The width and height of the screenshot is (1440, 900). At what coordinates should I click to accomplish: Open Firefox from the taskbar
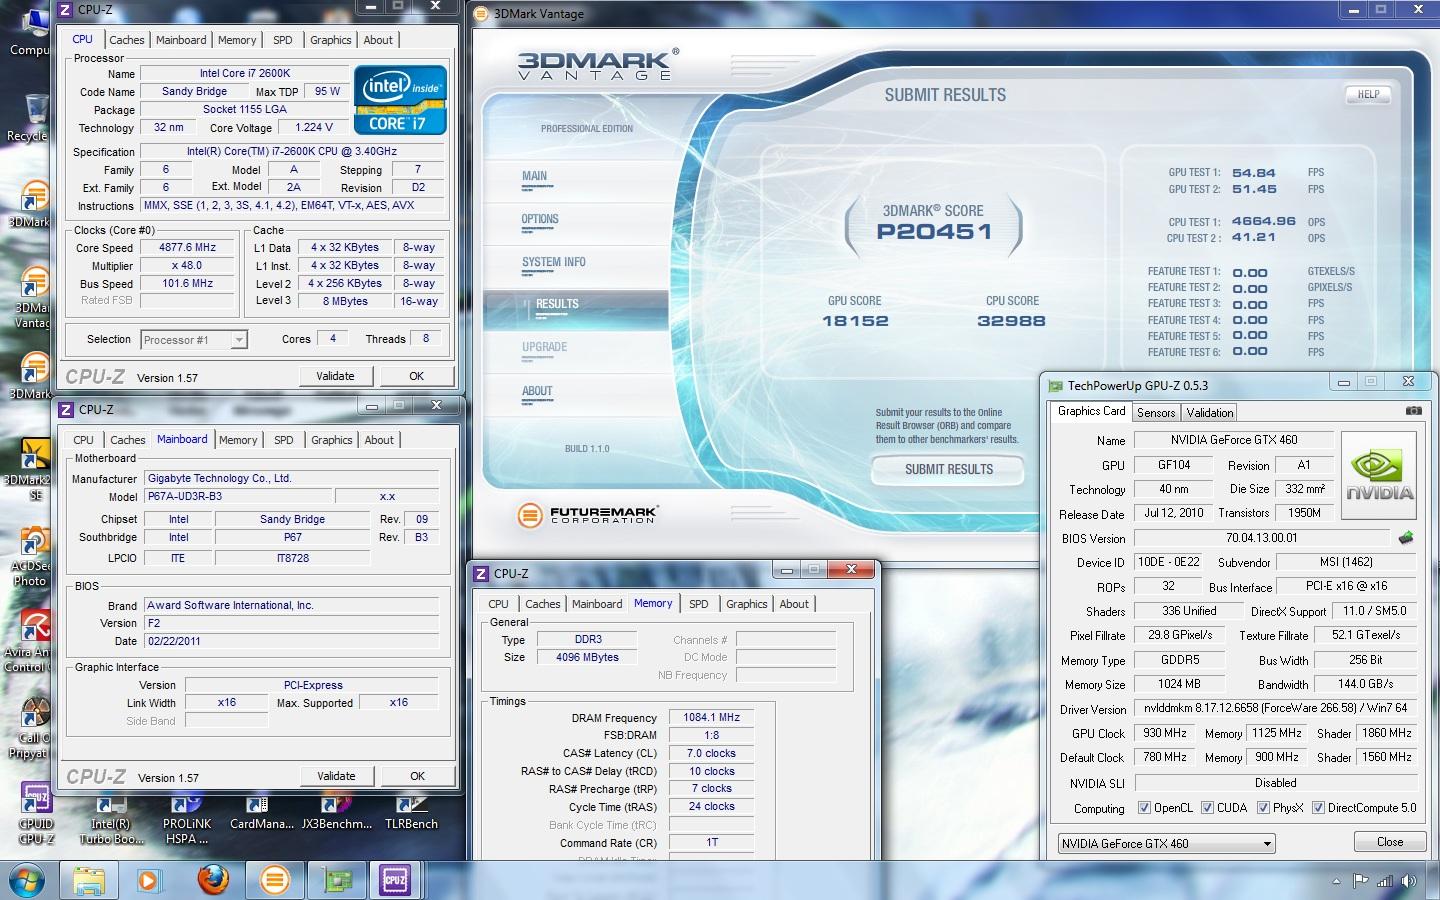(212, 881)
